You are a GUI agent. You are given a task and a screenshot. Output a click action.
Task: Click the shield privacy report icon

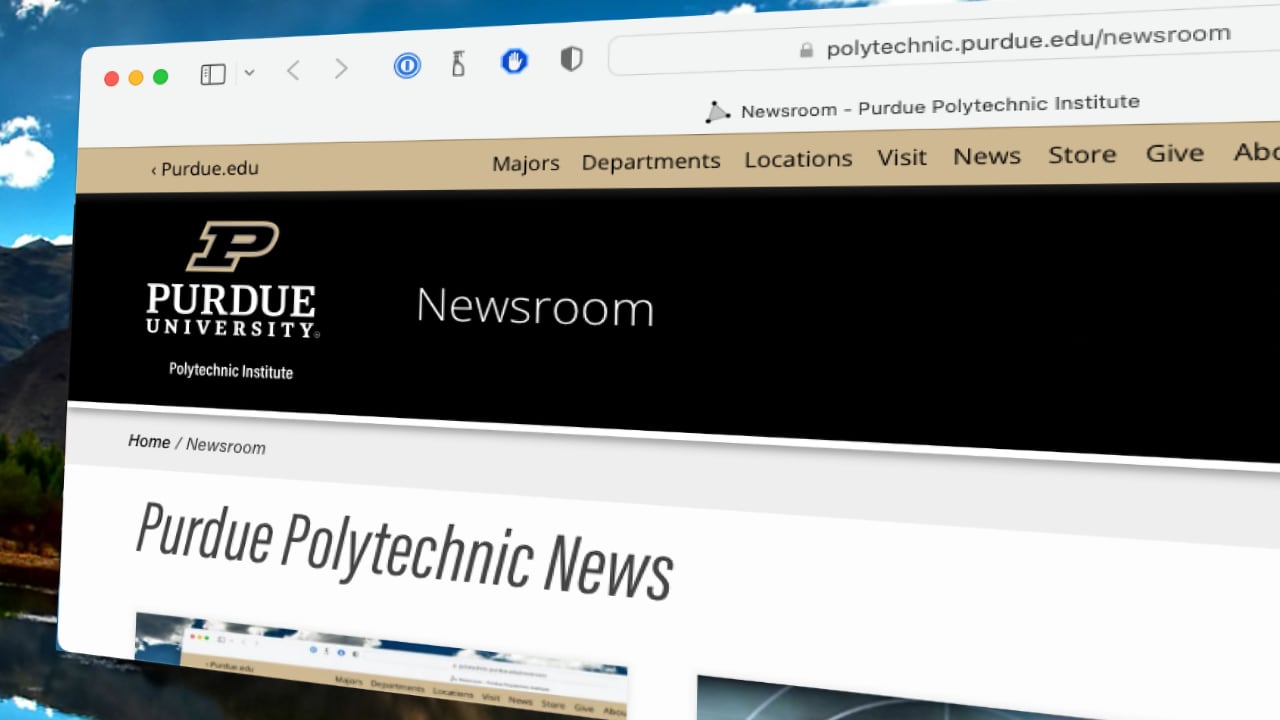tap(571, 59)
